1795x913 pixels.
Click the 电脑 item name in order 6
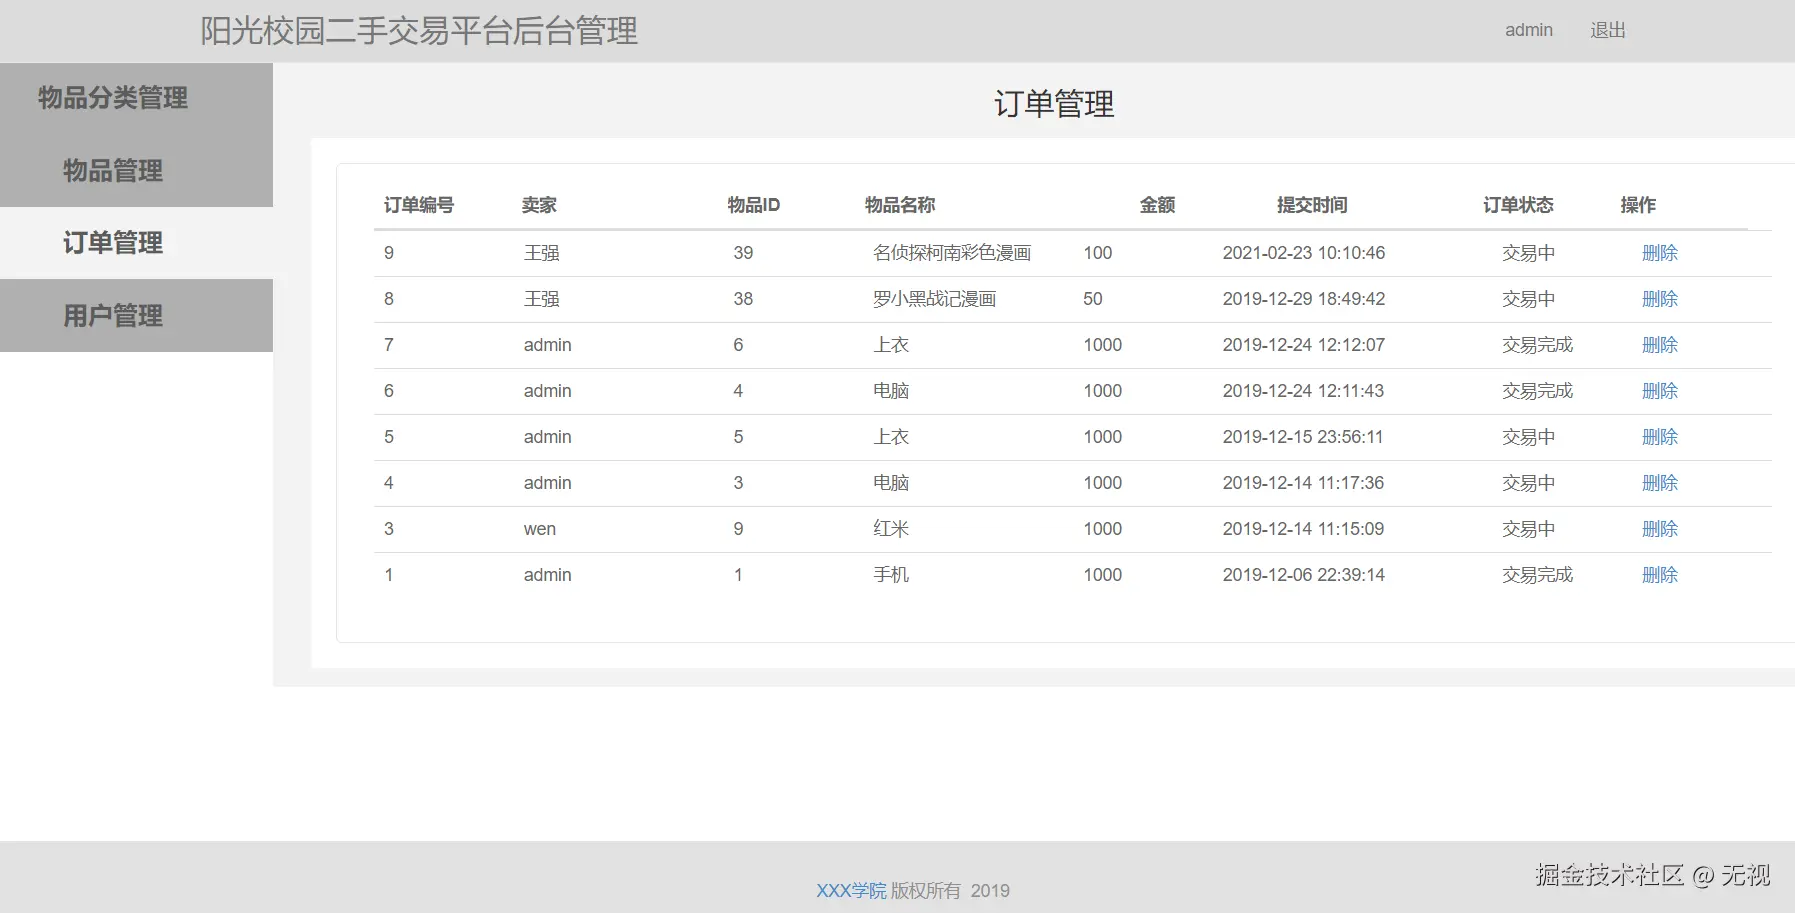(891, 391)
